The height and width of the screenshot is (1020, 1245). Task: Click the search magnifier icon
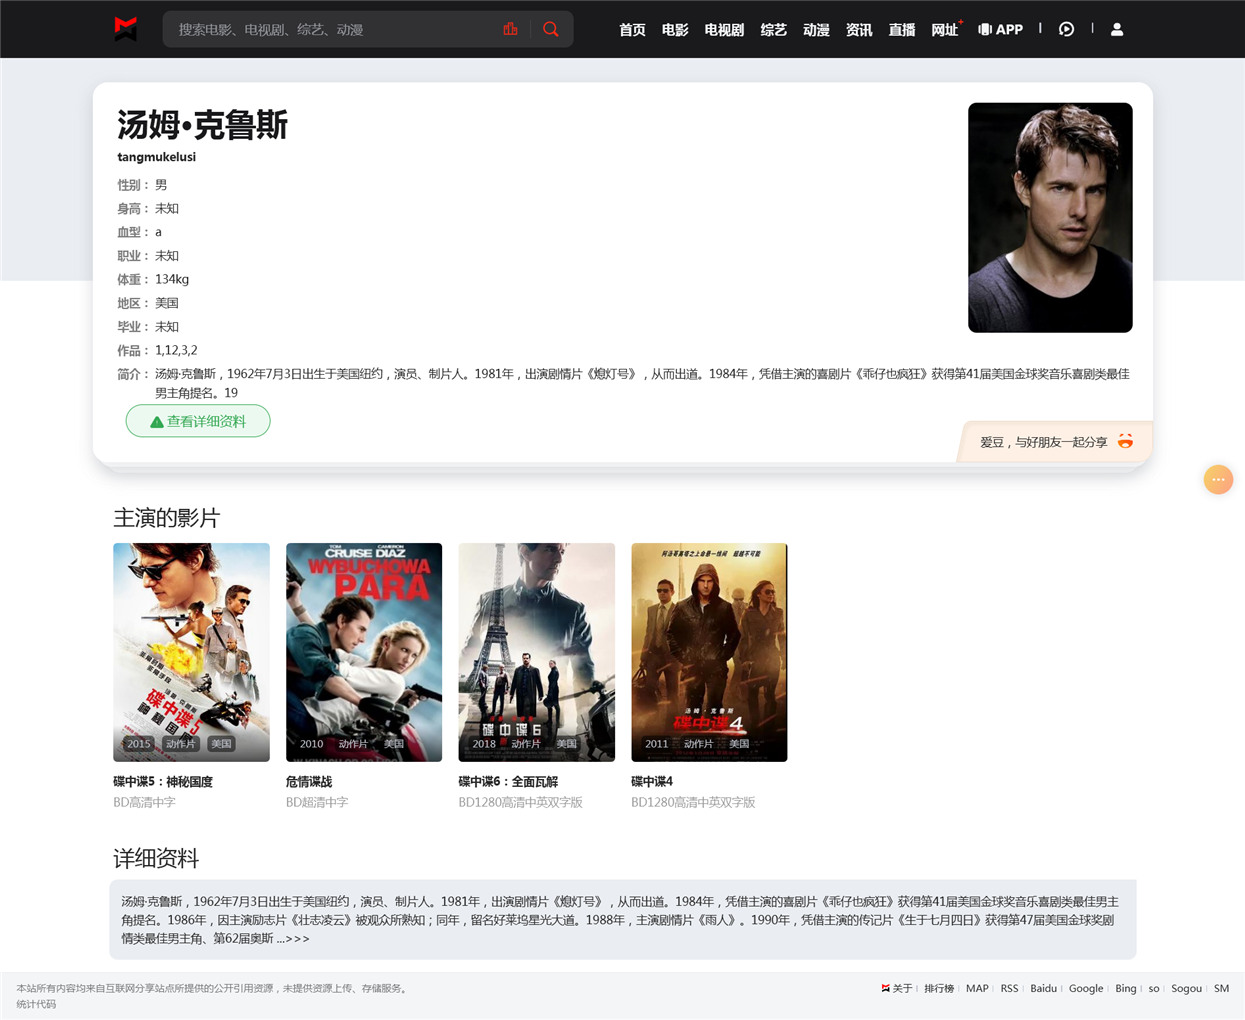[551, 29]
